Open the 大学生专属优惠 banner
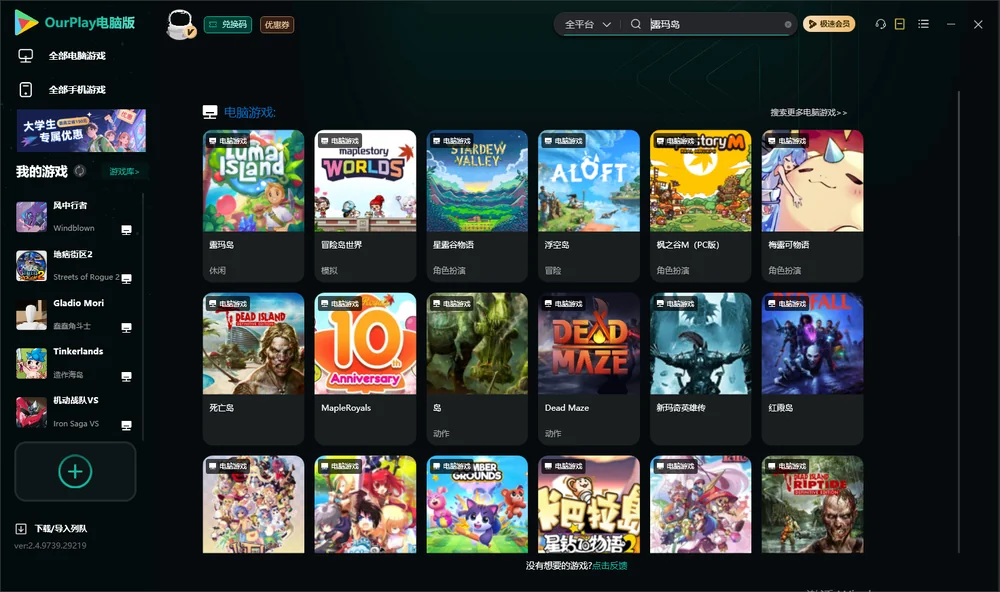 click(x=81, y=131)
